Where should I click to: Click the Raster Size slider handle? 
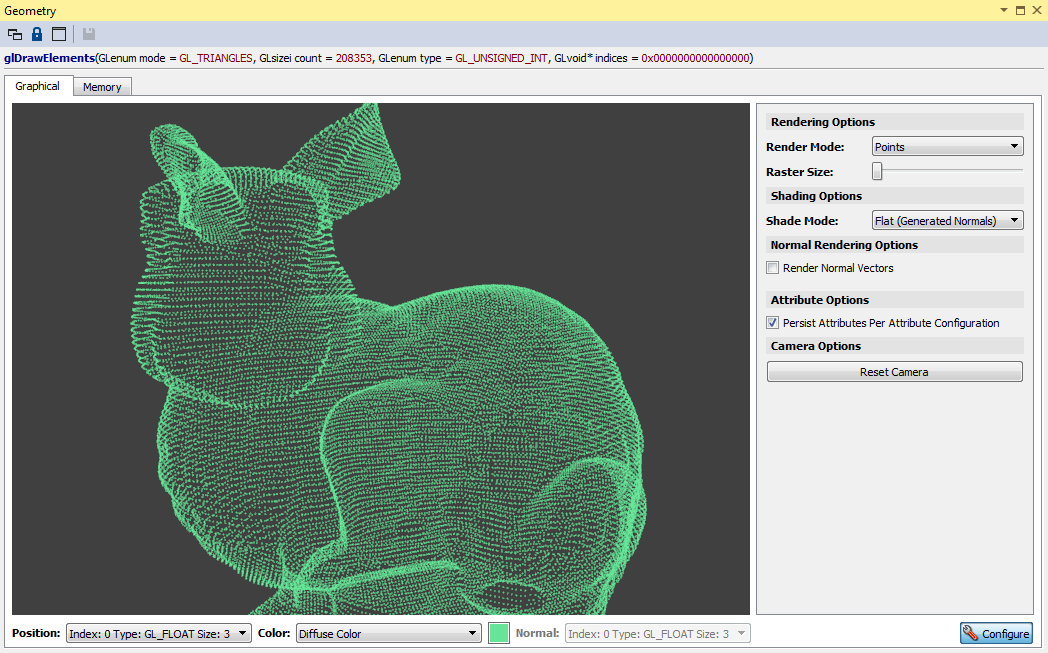[x=877, y=172]
